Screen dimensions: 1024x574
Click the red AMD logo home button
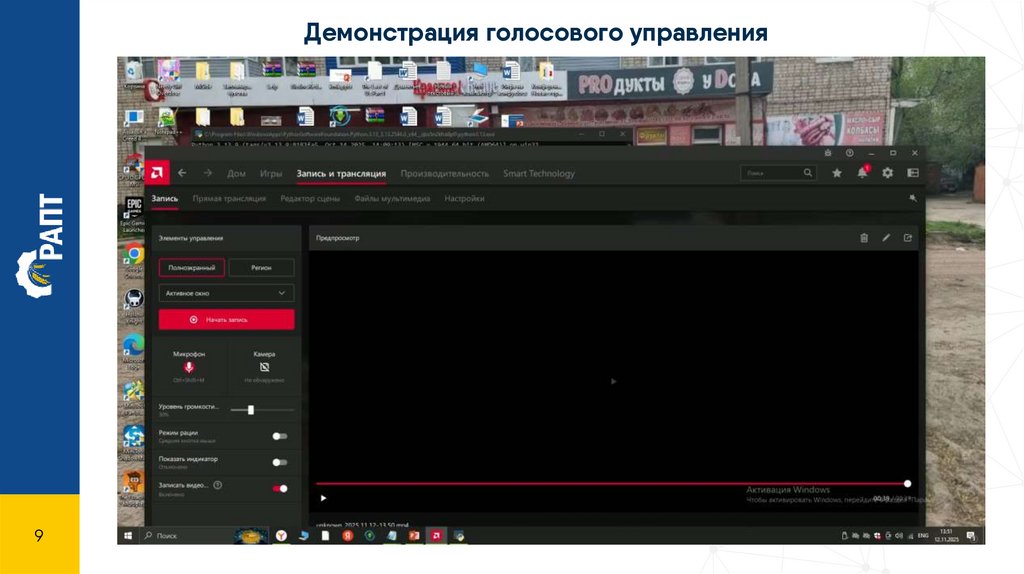[157, 173]
